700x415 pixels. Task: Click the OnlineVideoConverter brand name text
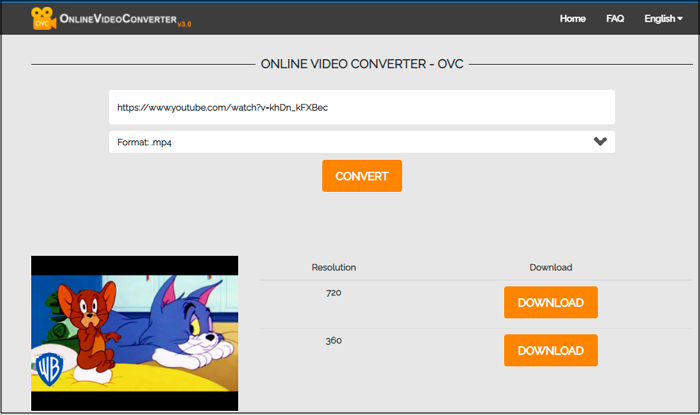point(116,18)
